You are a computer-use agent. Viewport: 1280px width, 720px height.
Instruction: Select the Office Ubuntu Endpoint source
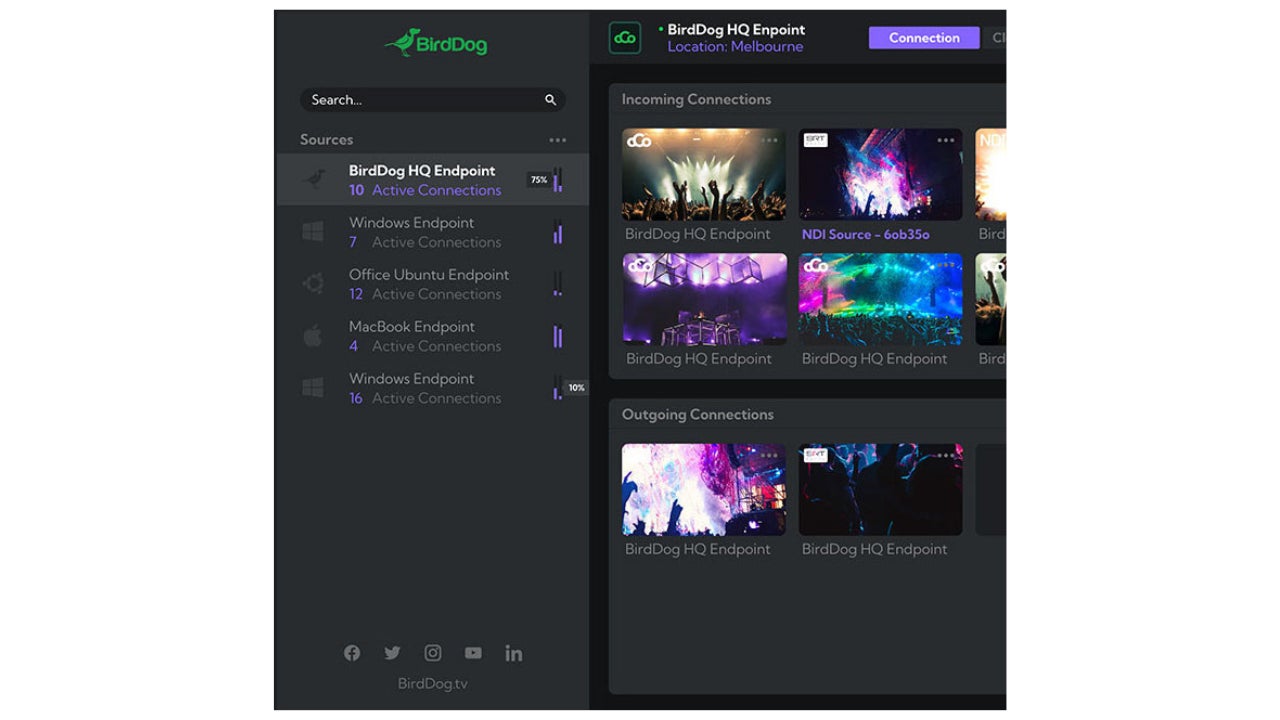pos(432,284)
